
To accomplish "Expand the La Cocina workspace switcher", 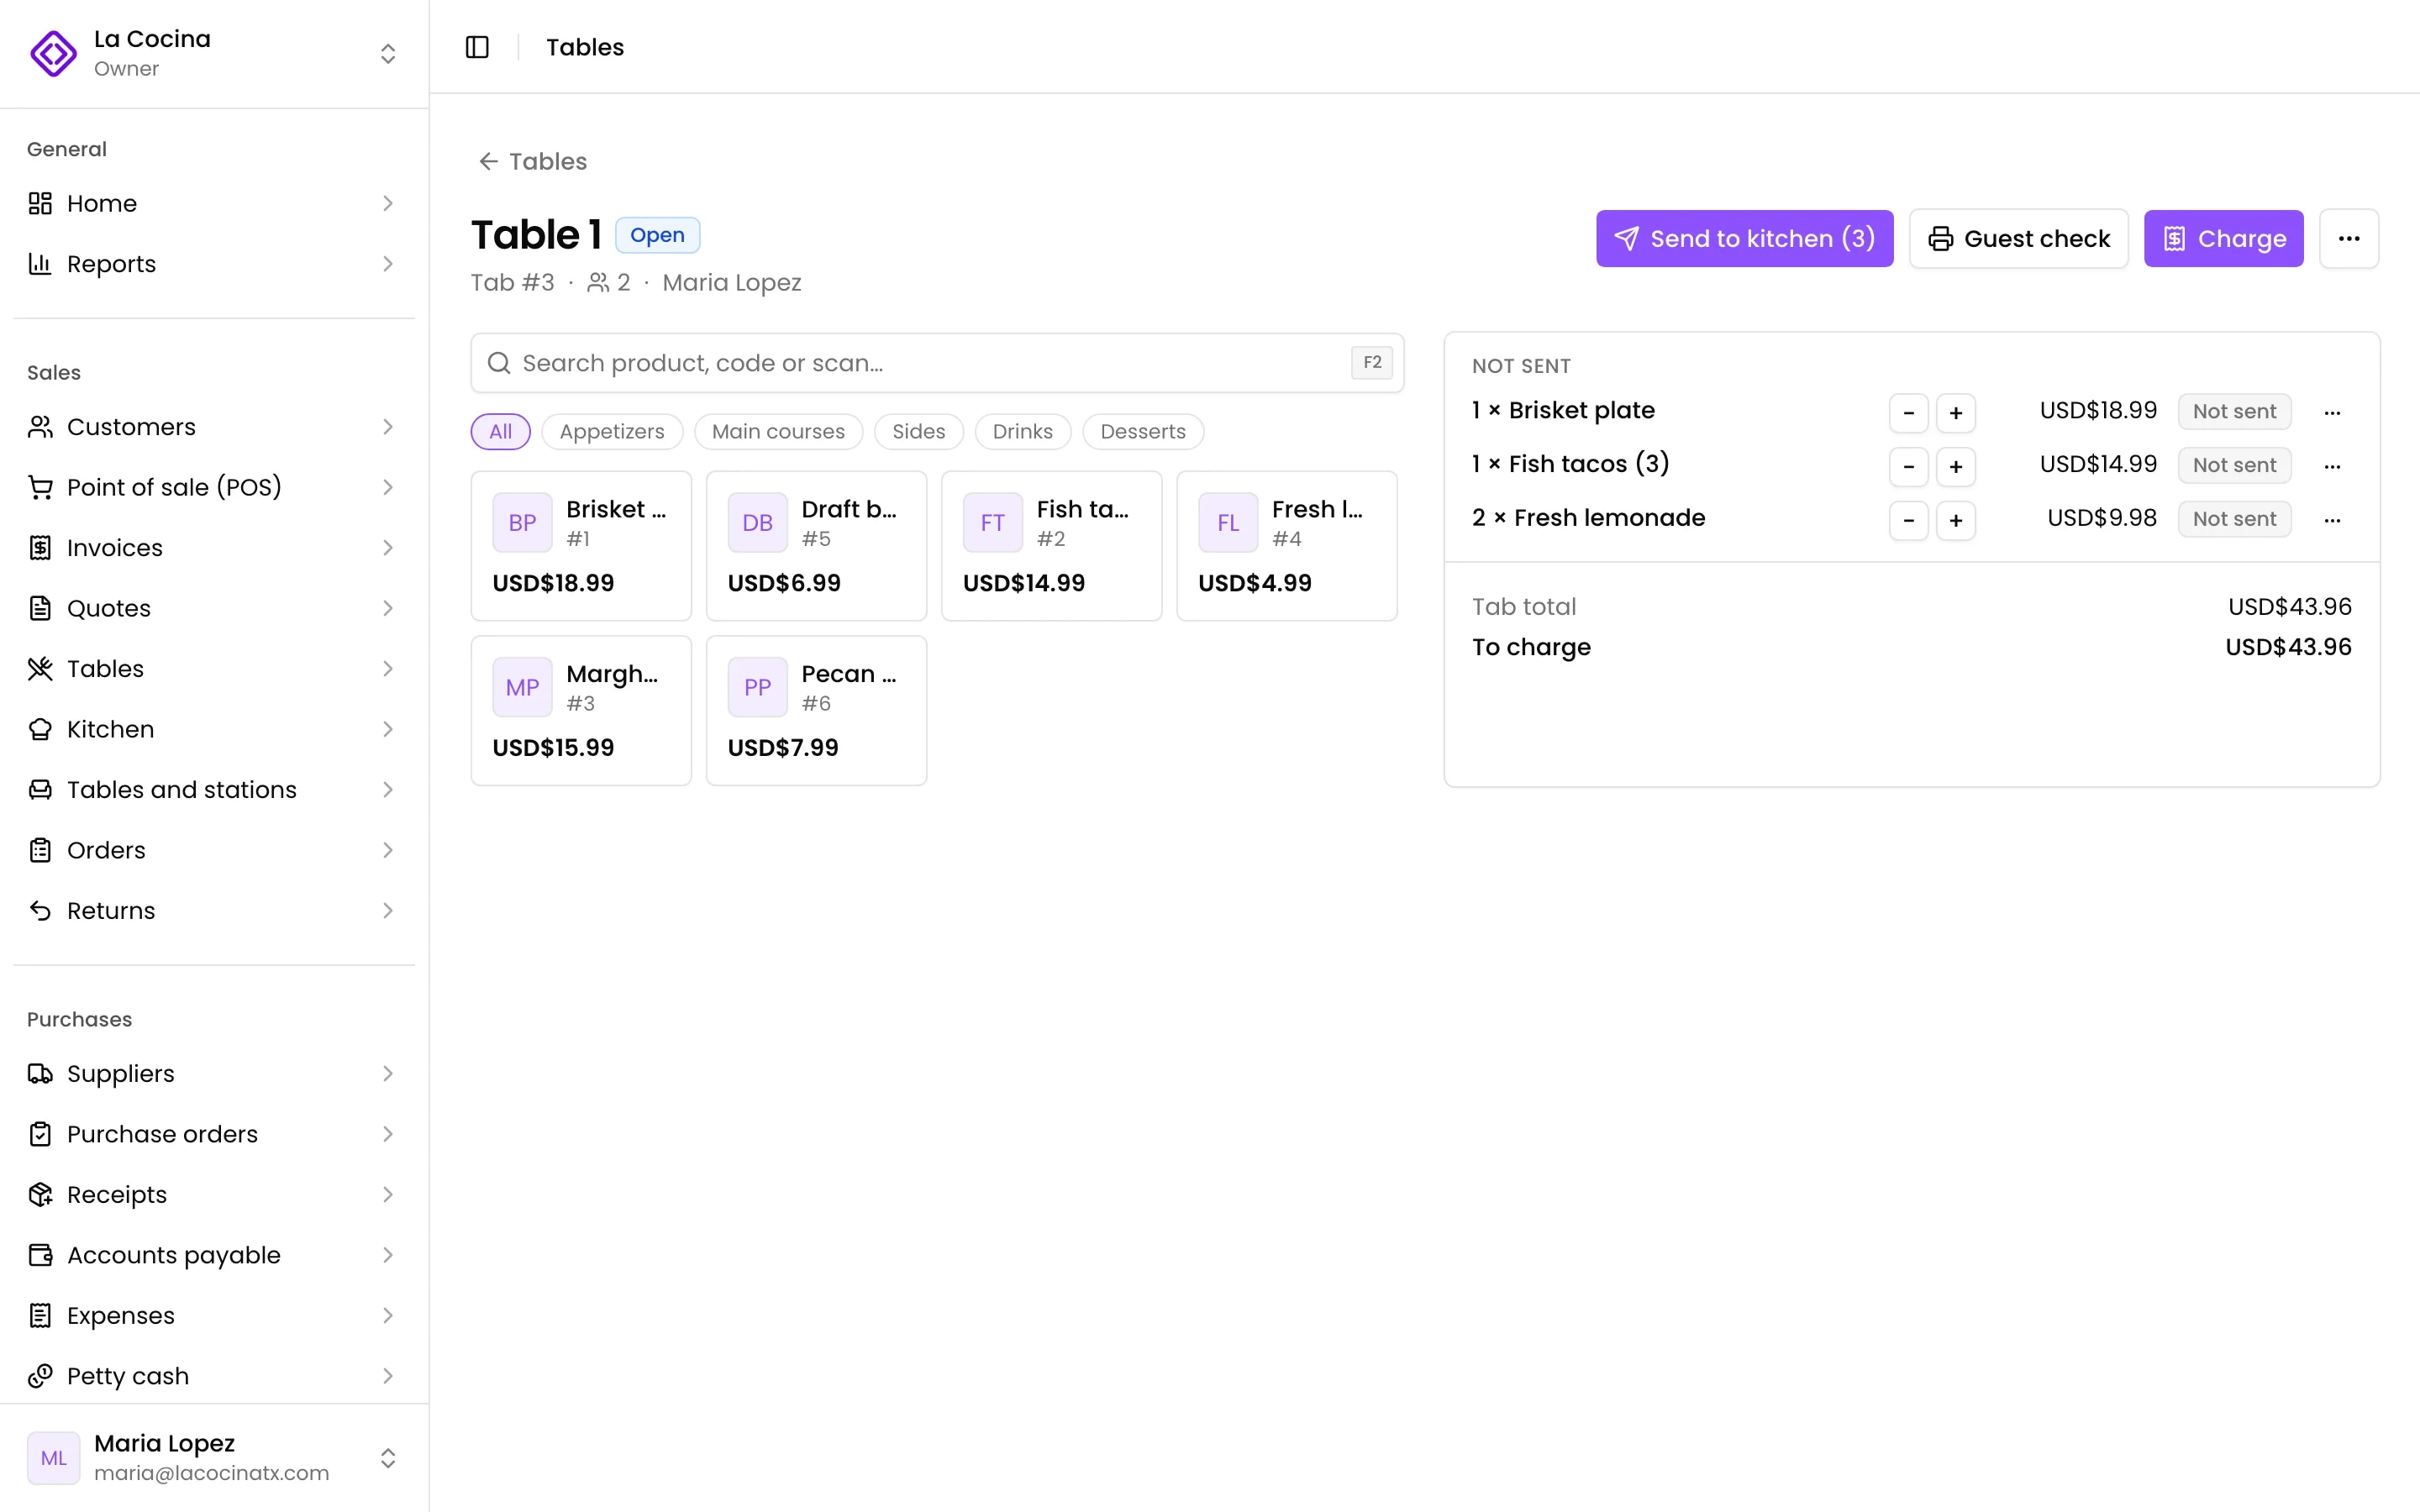I will pos(388,53).
